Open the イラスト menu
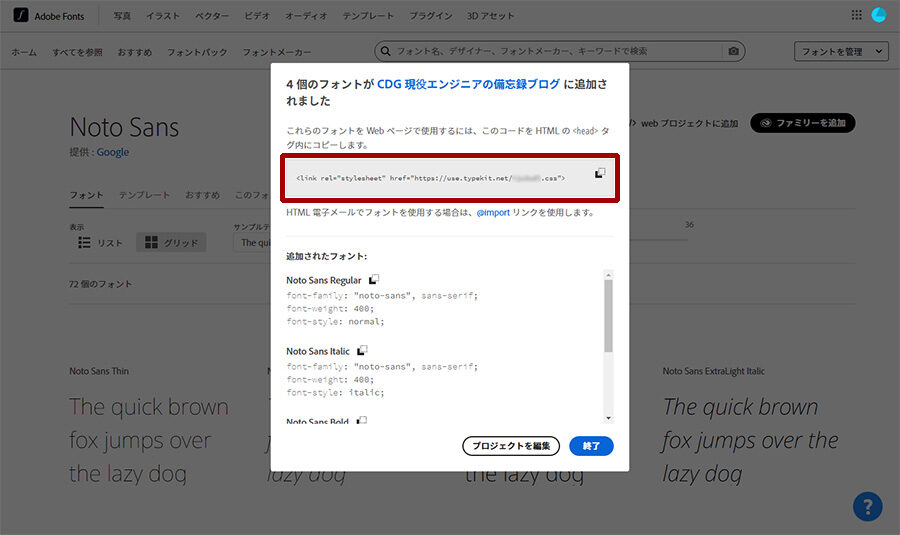The height and width of the screenshot is (535, 900). point(162,15)
